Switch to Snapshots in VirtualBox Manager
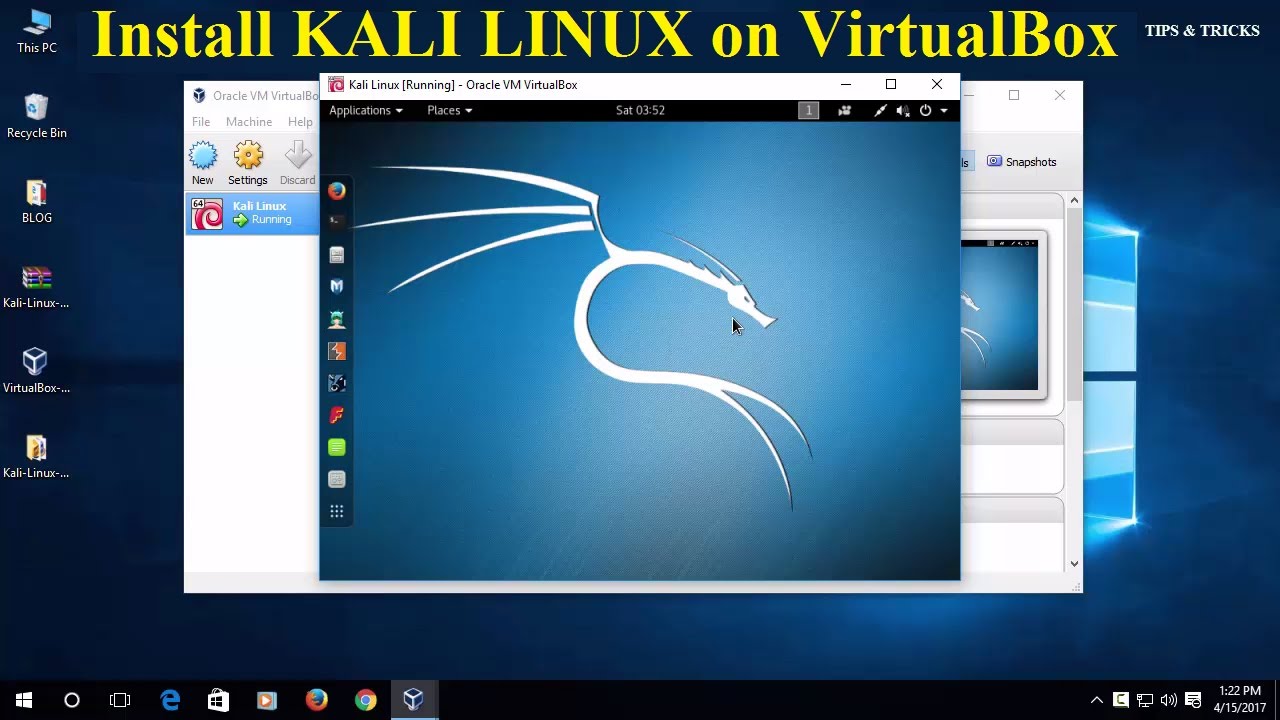Image resolution: width=1280 pixels, height=720 pixels. pyautogui.click(x=1021, y=162)
